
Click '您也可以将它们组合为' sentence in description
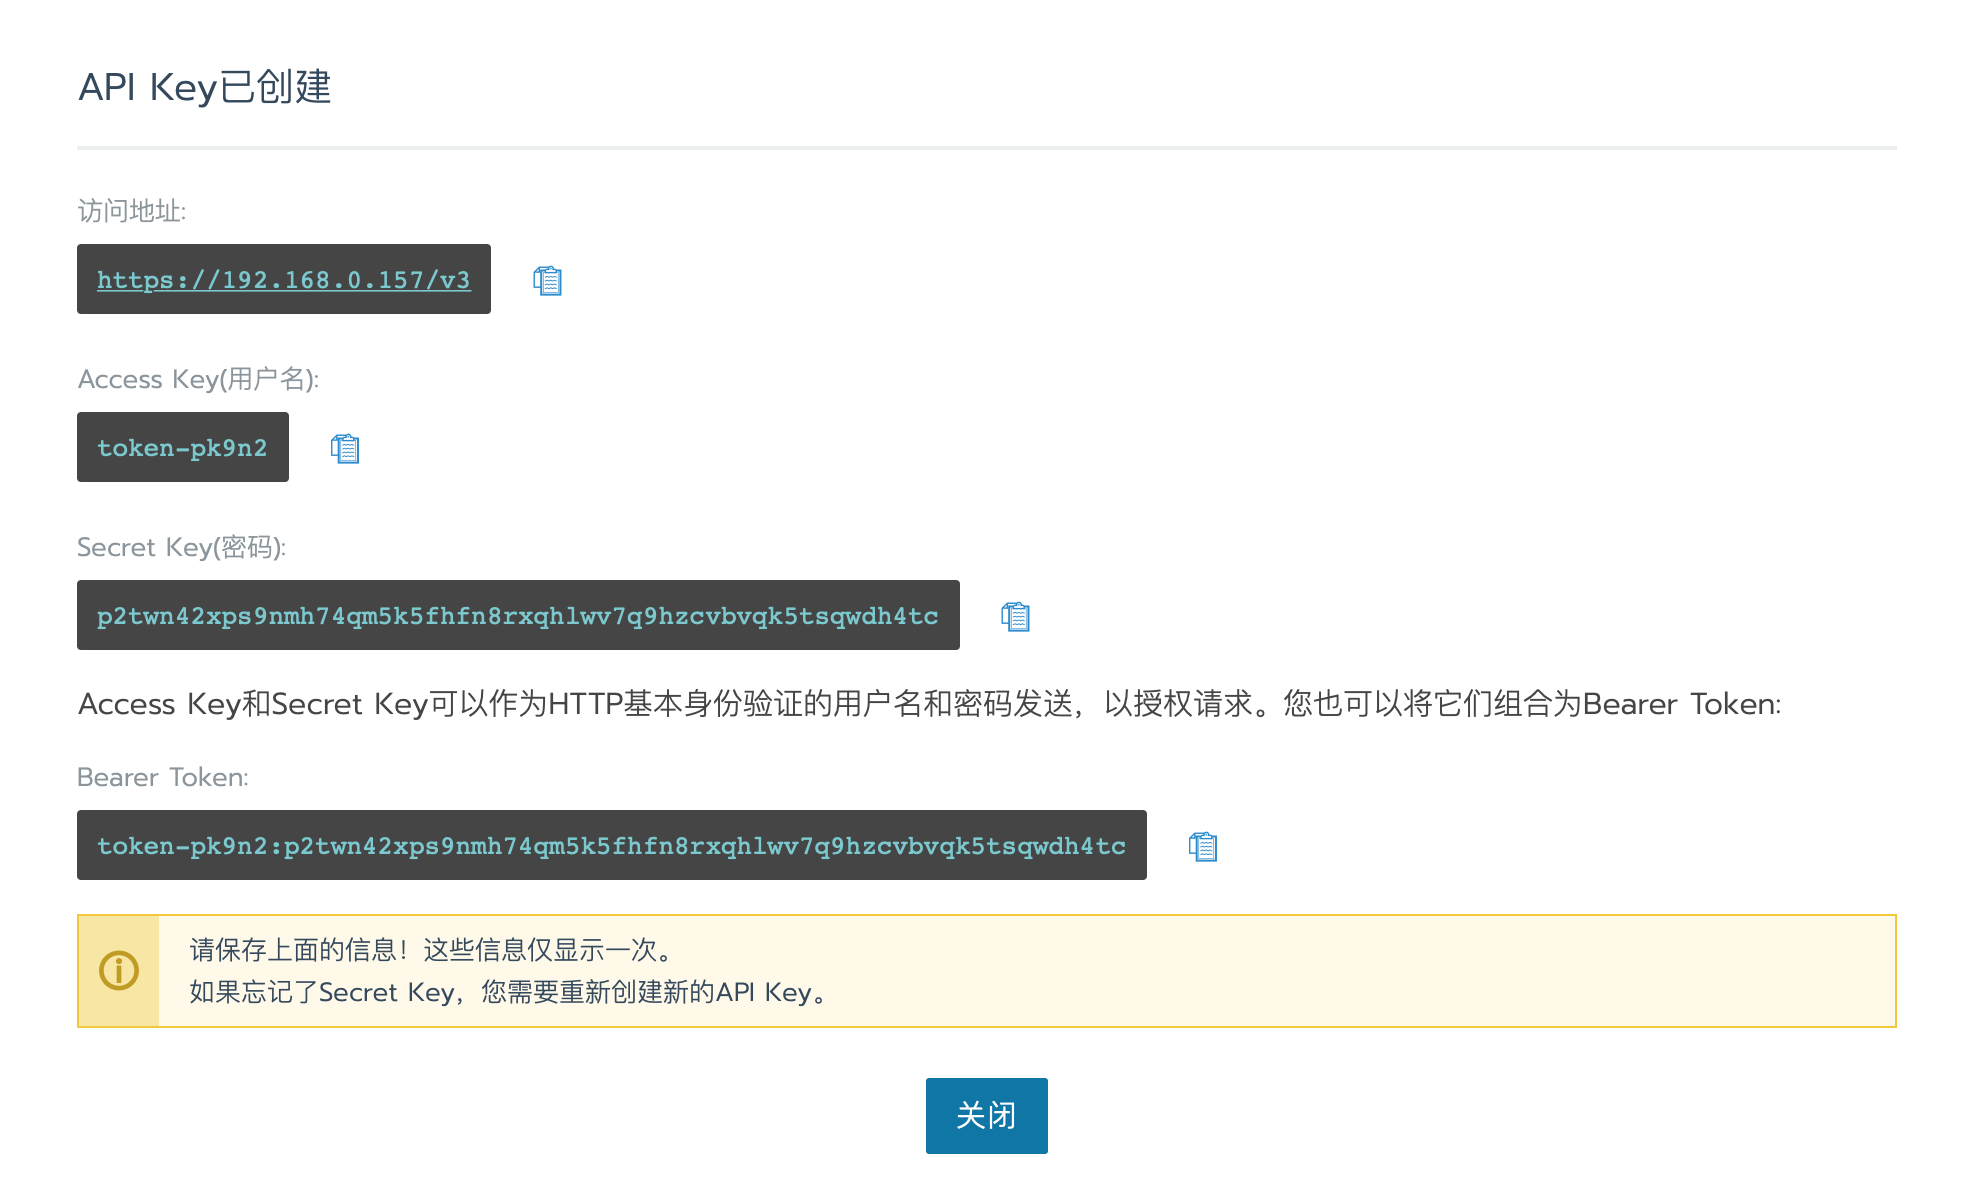pos(1430,704)
